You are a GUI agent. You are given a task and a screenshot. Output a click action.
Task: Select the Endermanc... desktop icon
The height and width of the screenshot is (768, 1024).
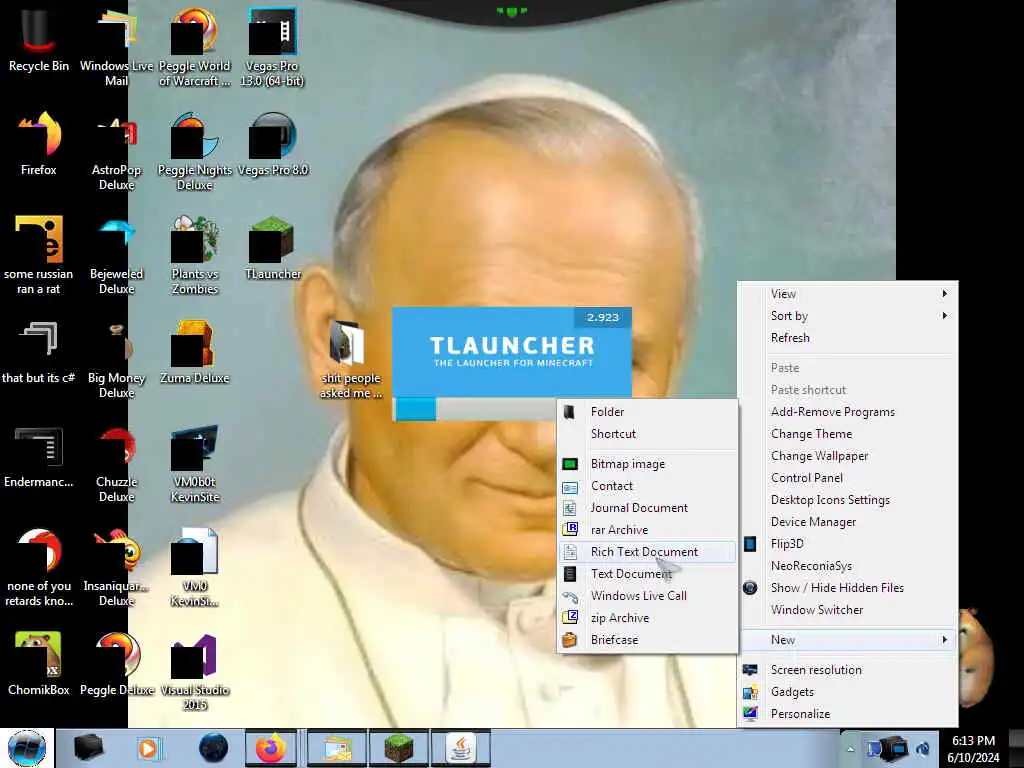tap(39, 456)
